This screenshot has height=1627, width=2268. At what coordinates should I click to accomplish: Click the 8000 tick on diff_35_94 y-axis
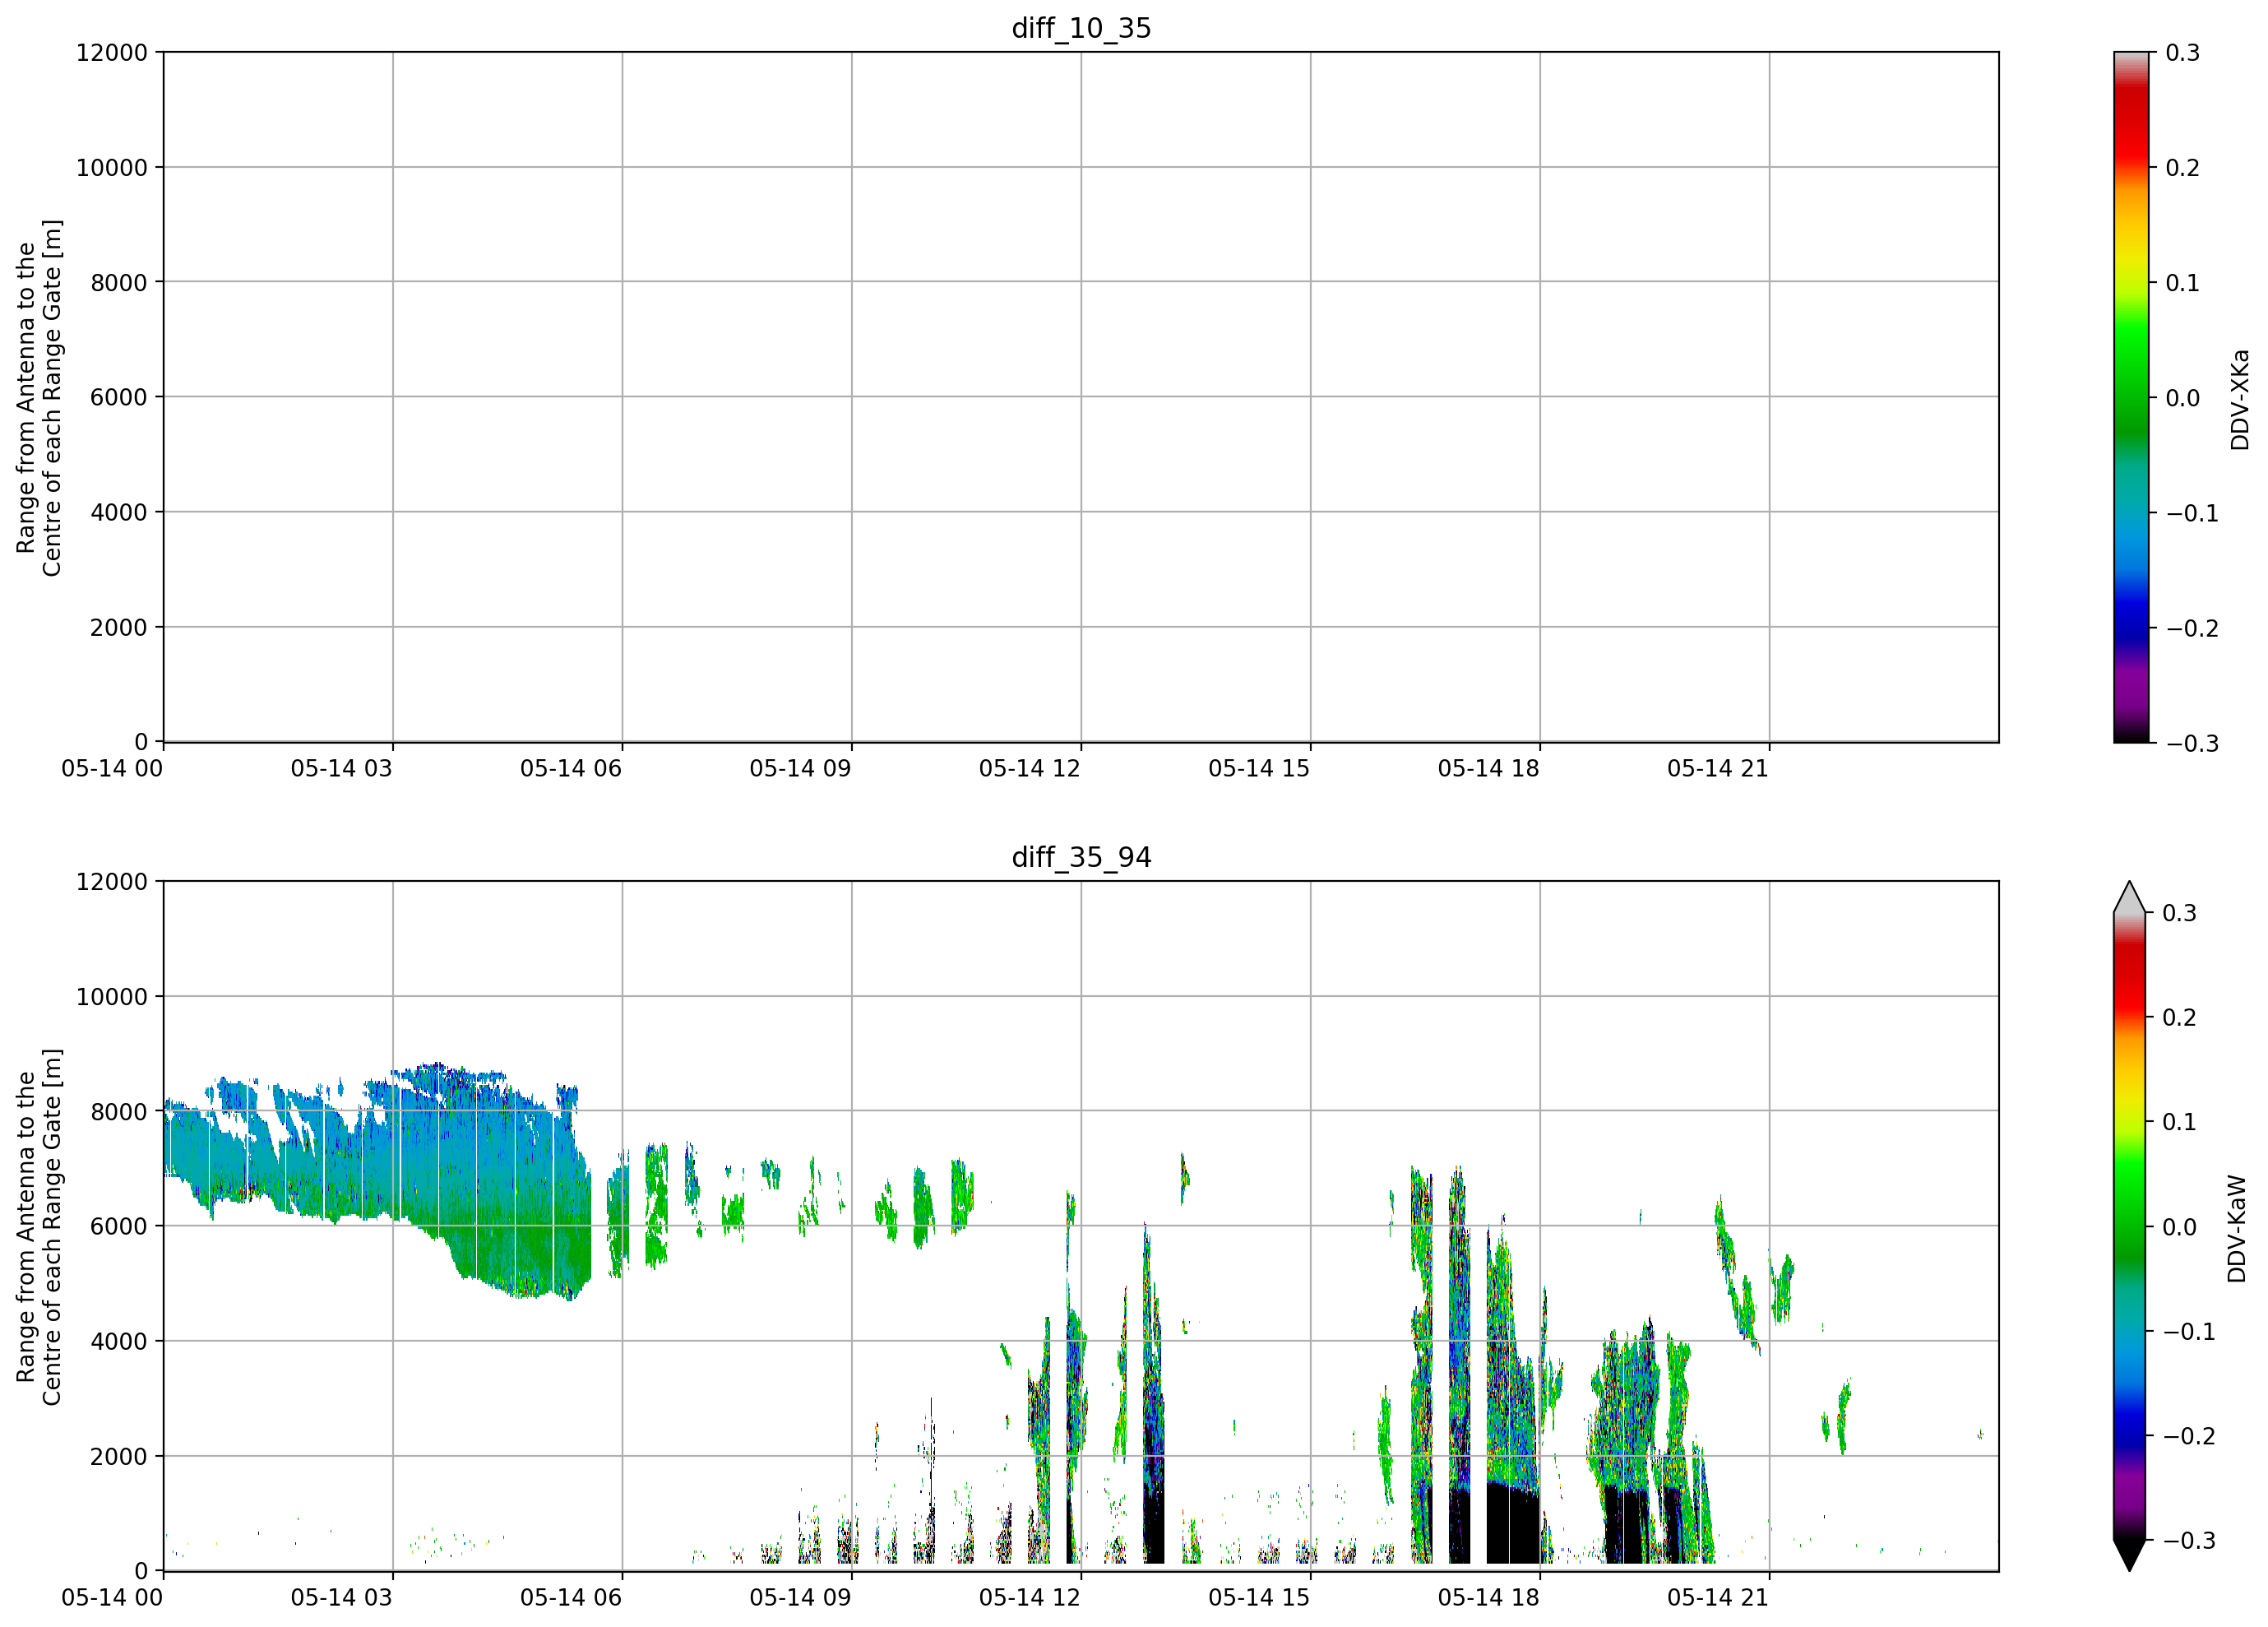click(x=119, y=1111)
